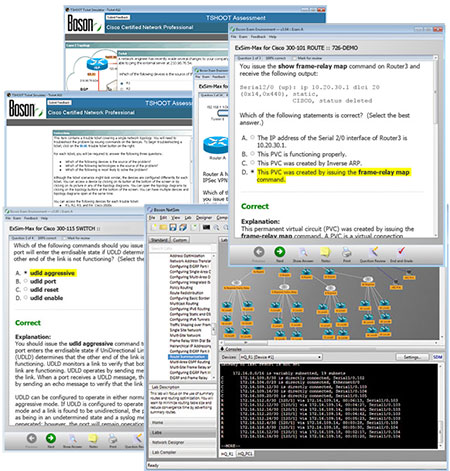
Task: Click the Settings button in NetSim consoles
Action: [412, 357]
